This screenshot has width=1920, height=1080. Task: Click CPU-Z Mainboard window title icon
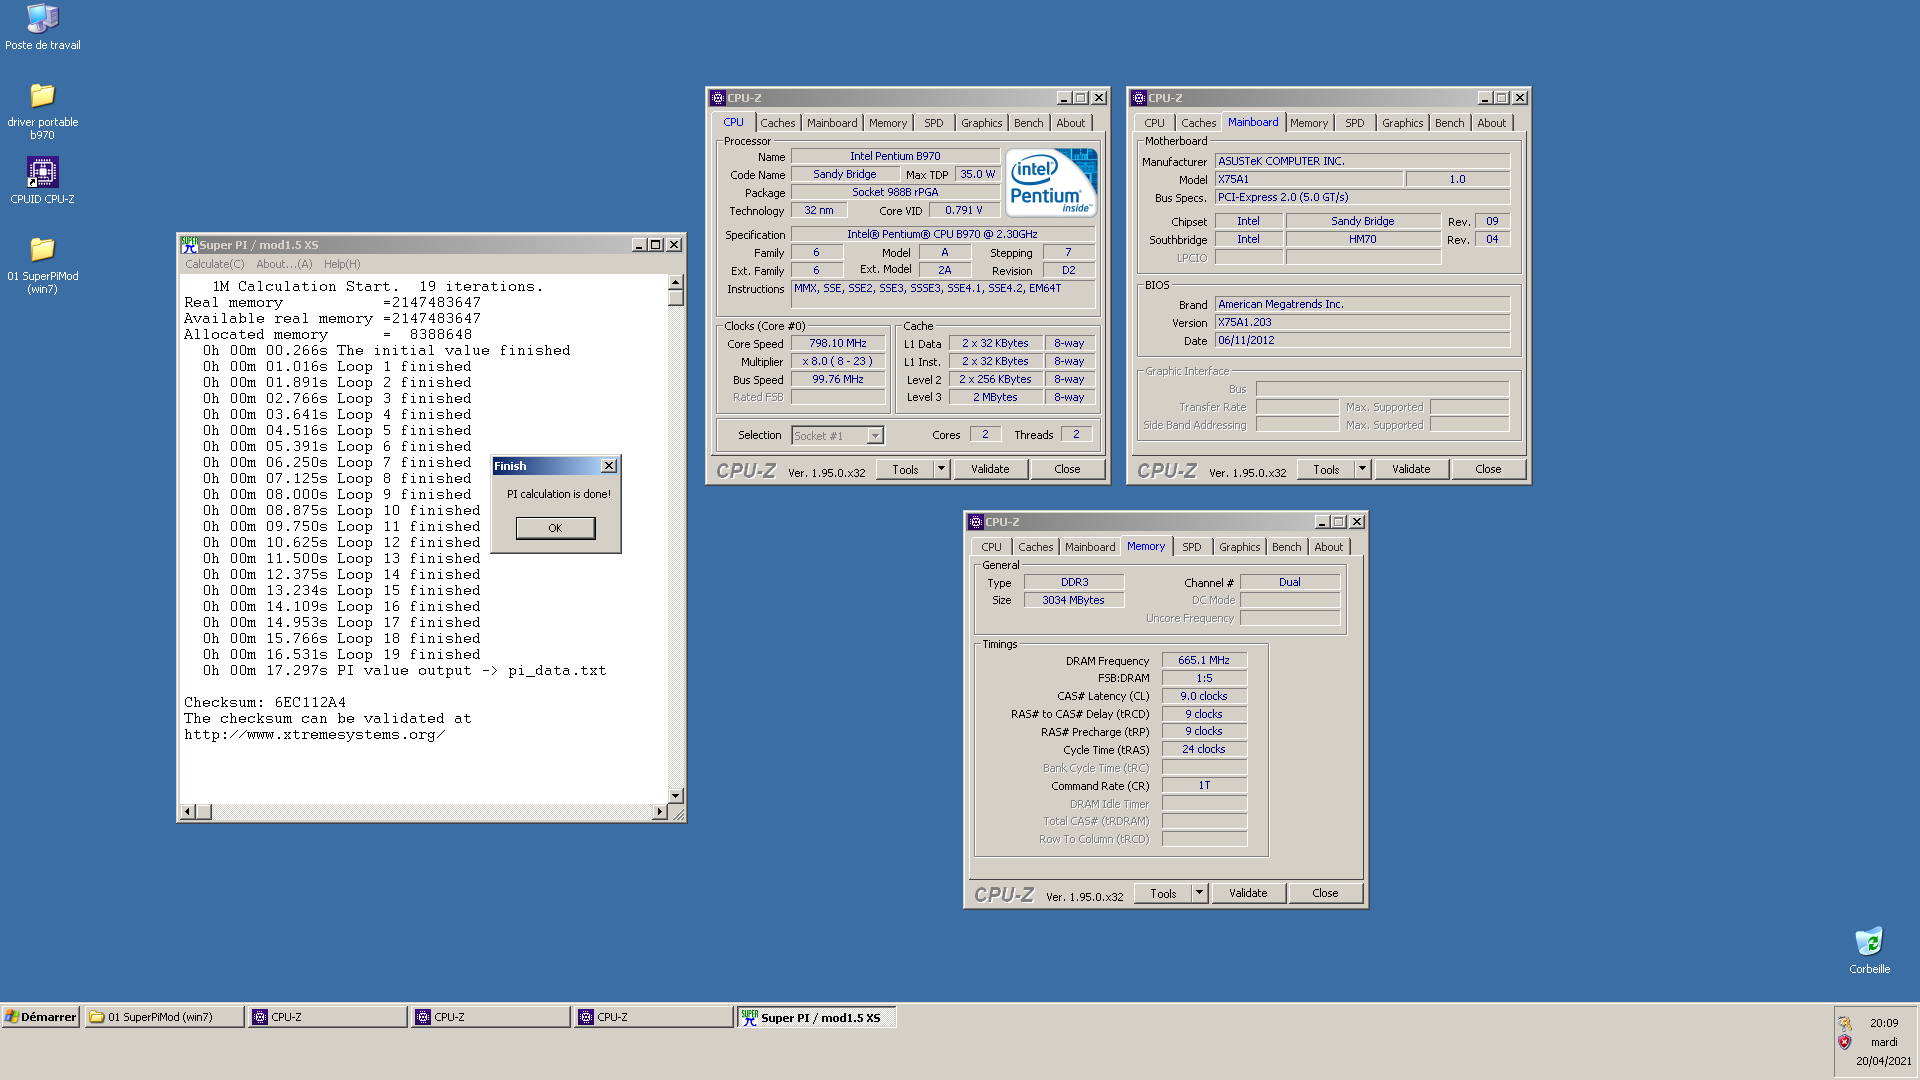[x=1138, y=98]
